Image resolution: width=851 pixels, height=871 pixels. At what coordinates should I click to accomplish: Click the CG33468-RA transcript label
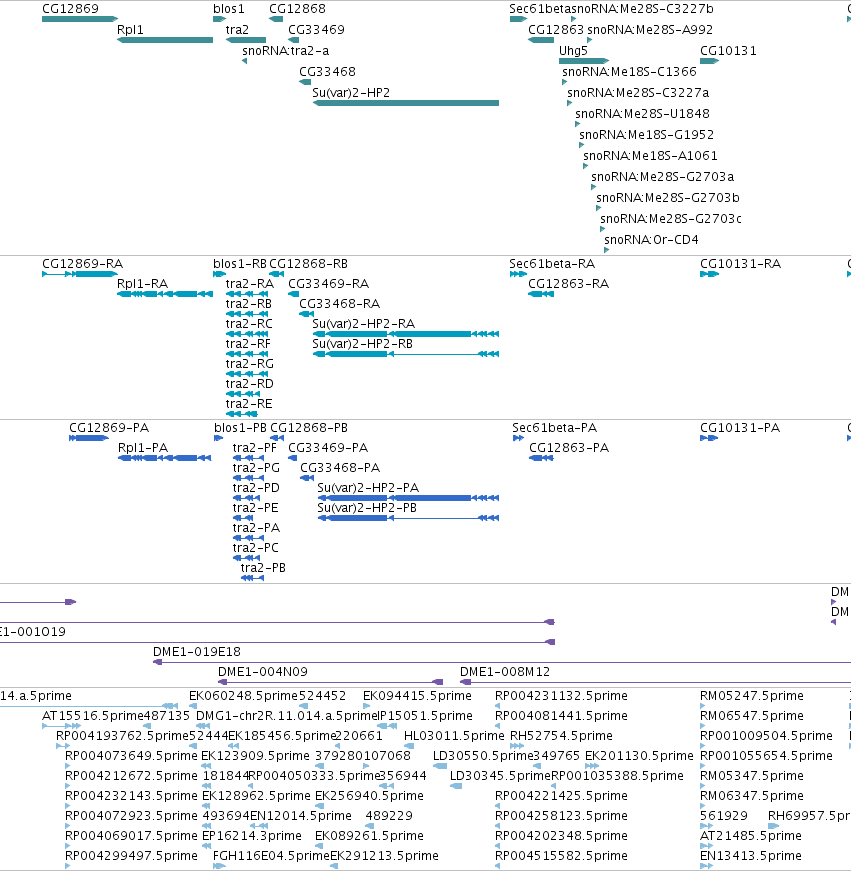339,304
